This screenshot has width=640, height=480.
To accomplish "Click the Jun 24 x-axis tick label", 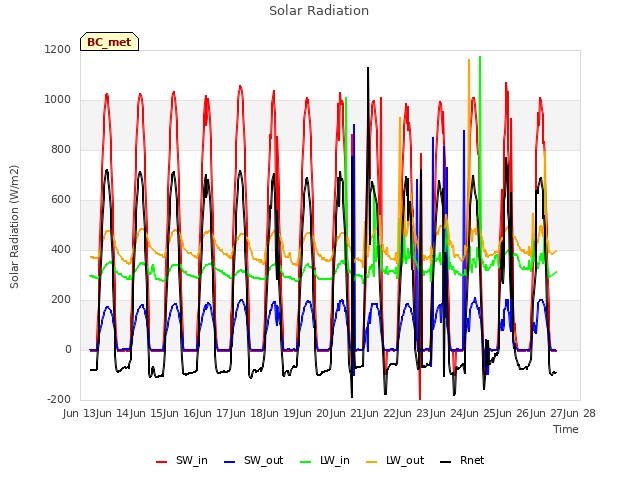I will pos(447,413).
